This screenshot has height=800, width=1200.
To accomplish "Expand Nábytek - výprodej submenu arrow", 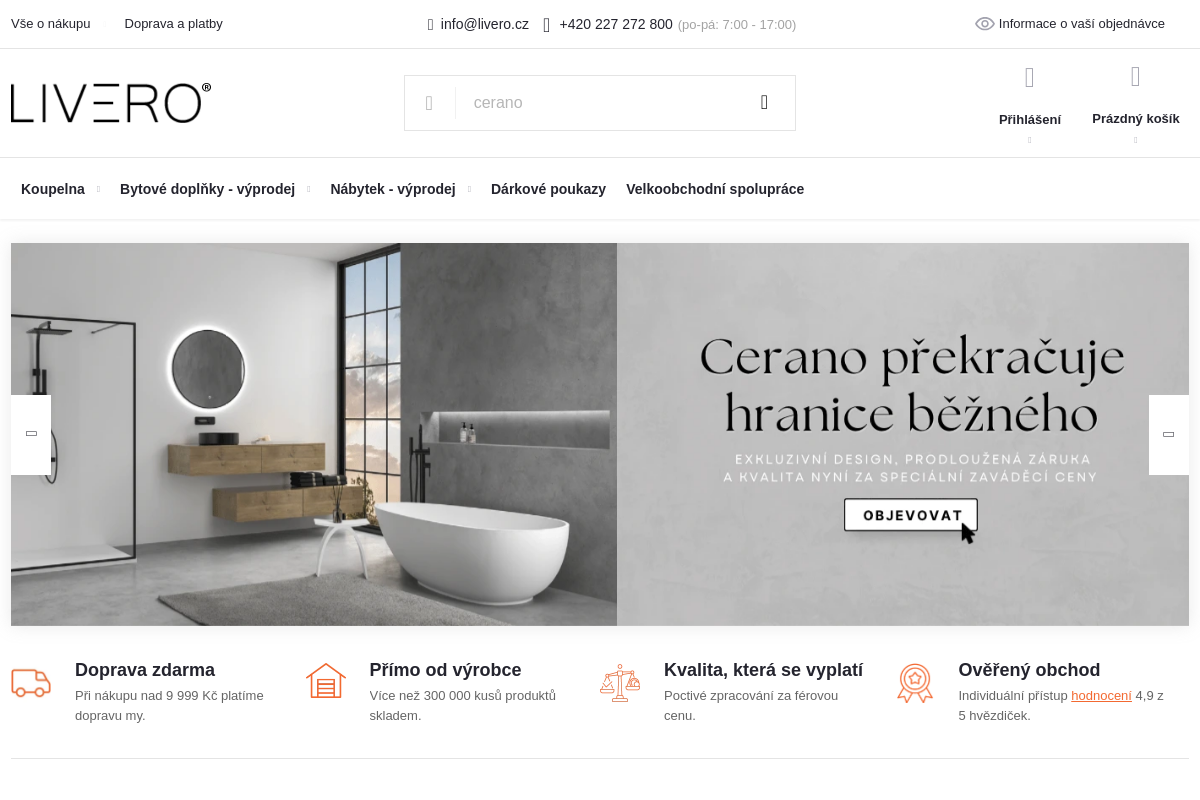I will point(469,189).
